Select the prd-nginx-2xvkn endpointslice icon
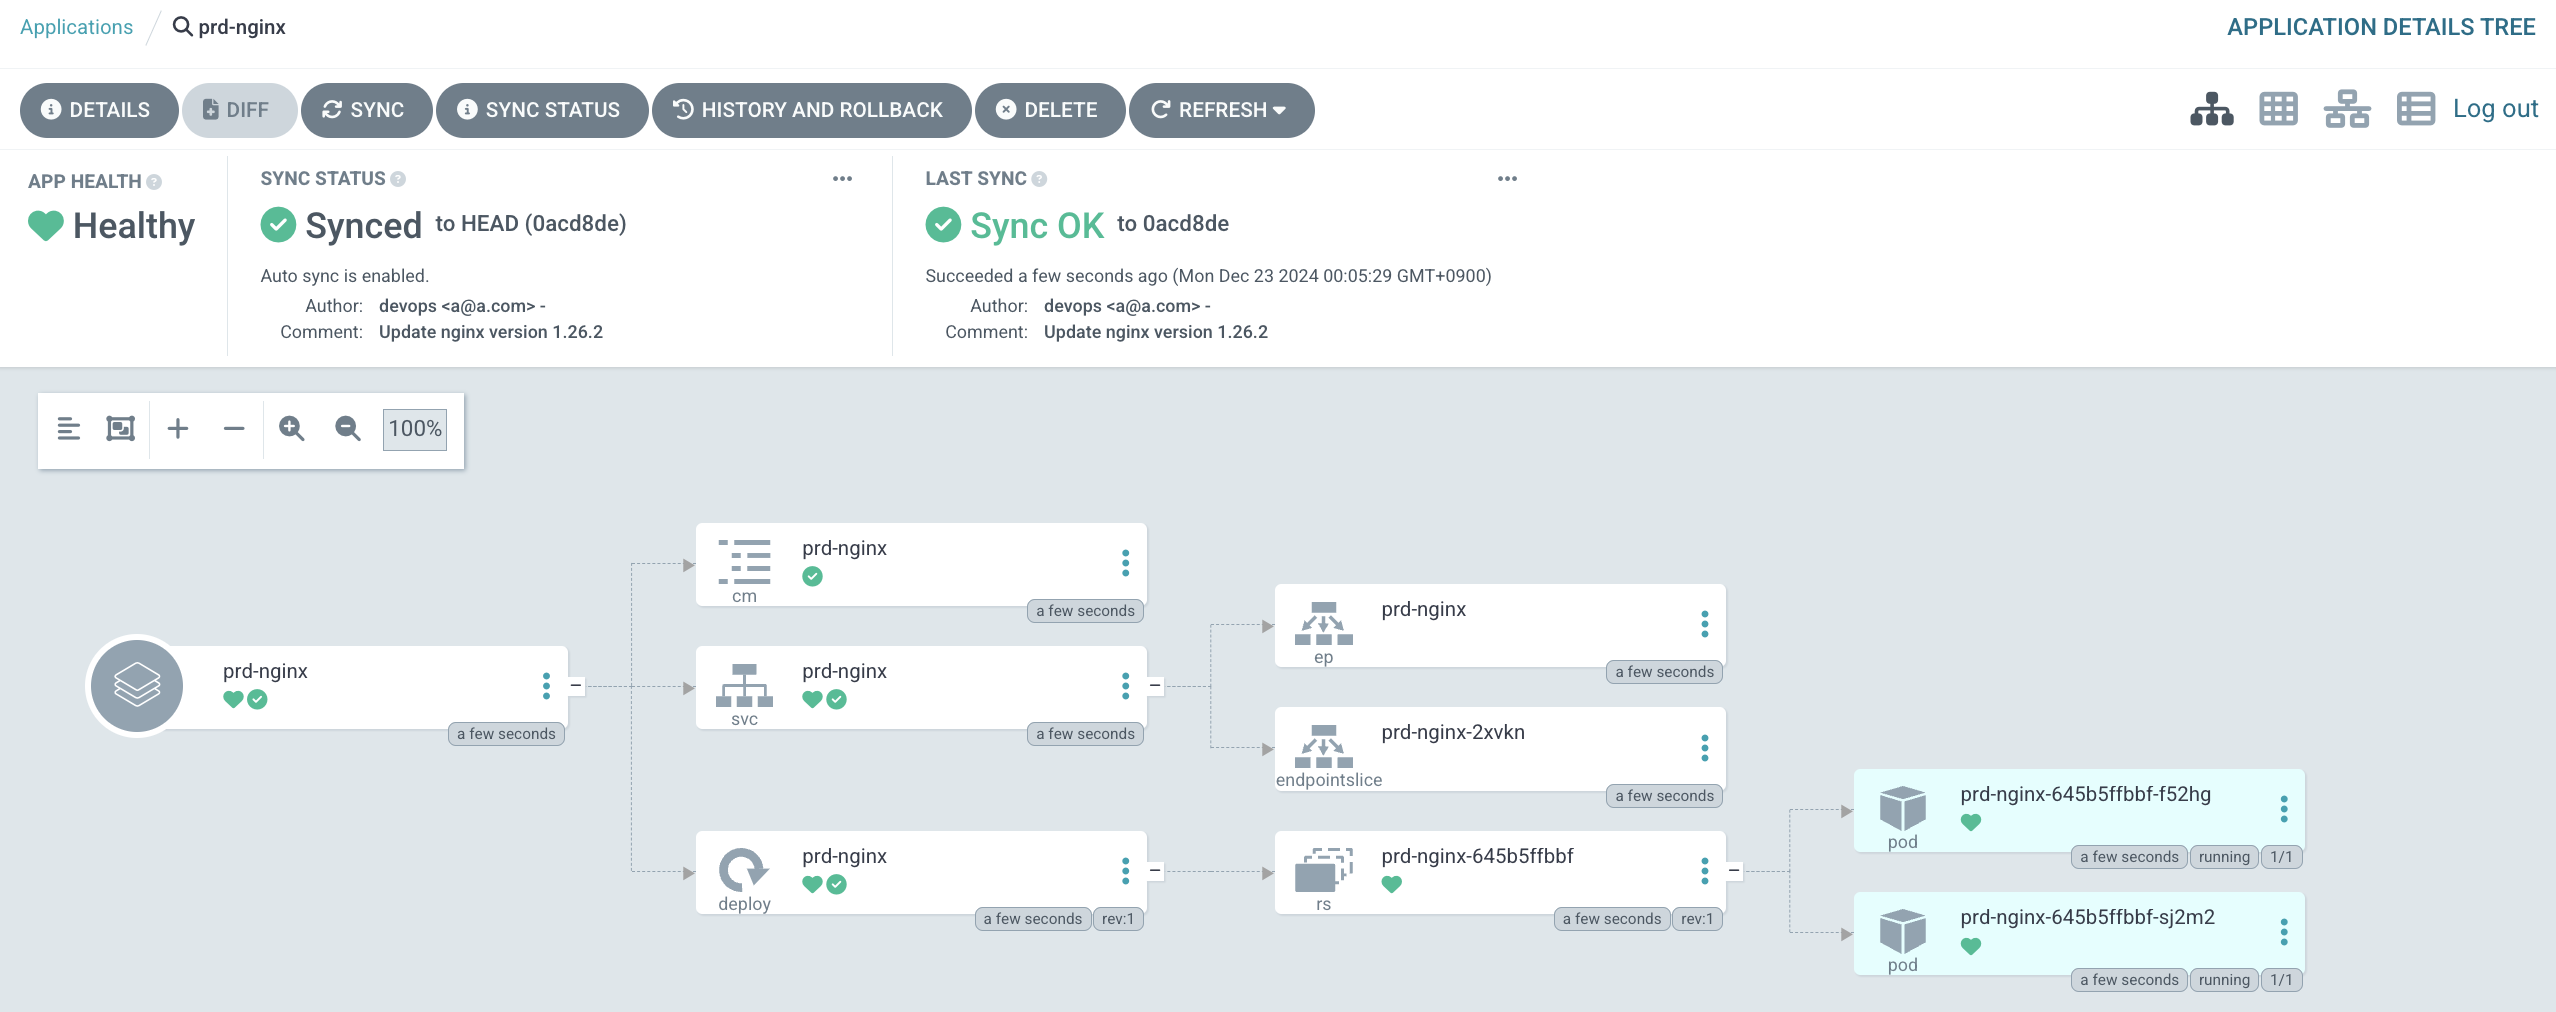The width and height of the screenshot is (2556, 1012). point(1323,746)
